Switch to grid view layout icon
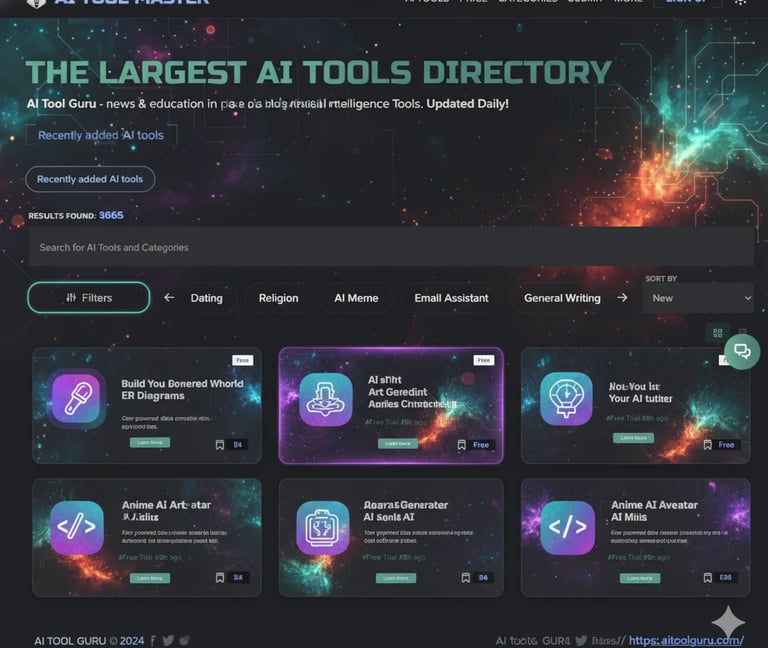 (x=718, y=333)
